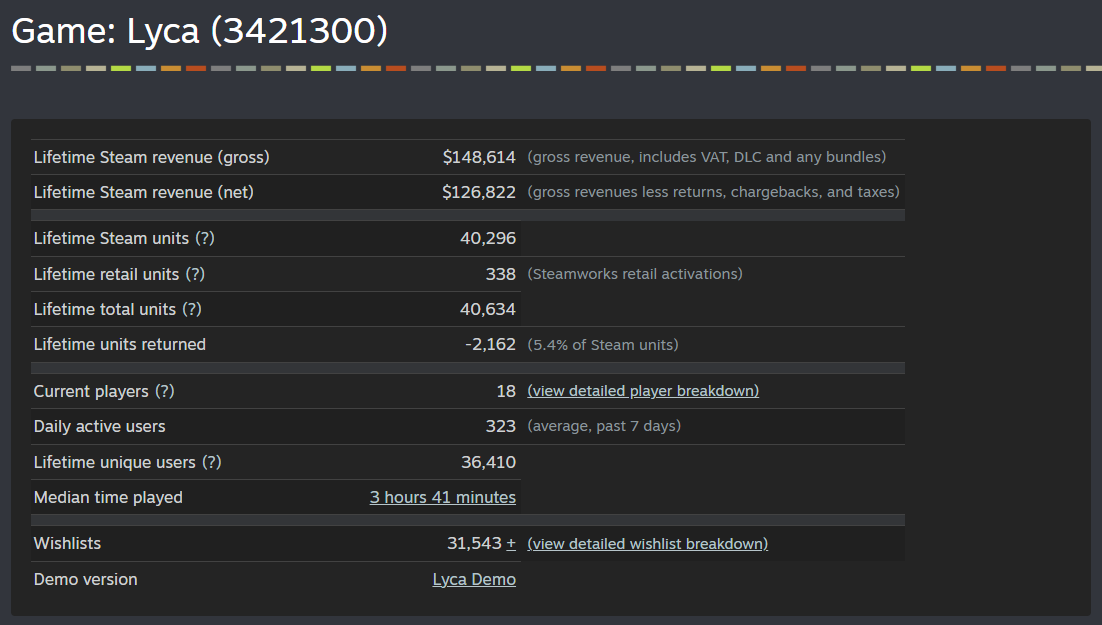Click the returns, chargebacks, and taxes note
This screenshot has height=625, width=1102.
pos(713,193)
